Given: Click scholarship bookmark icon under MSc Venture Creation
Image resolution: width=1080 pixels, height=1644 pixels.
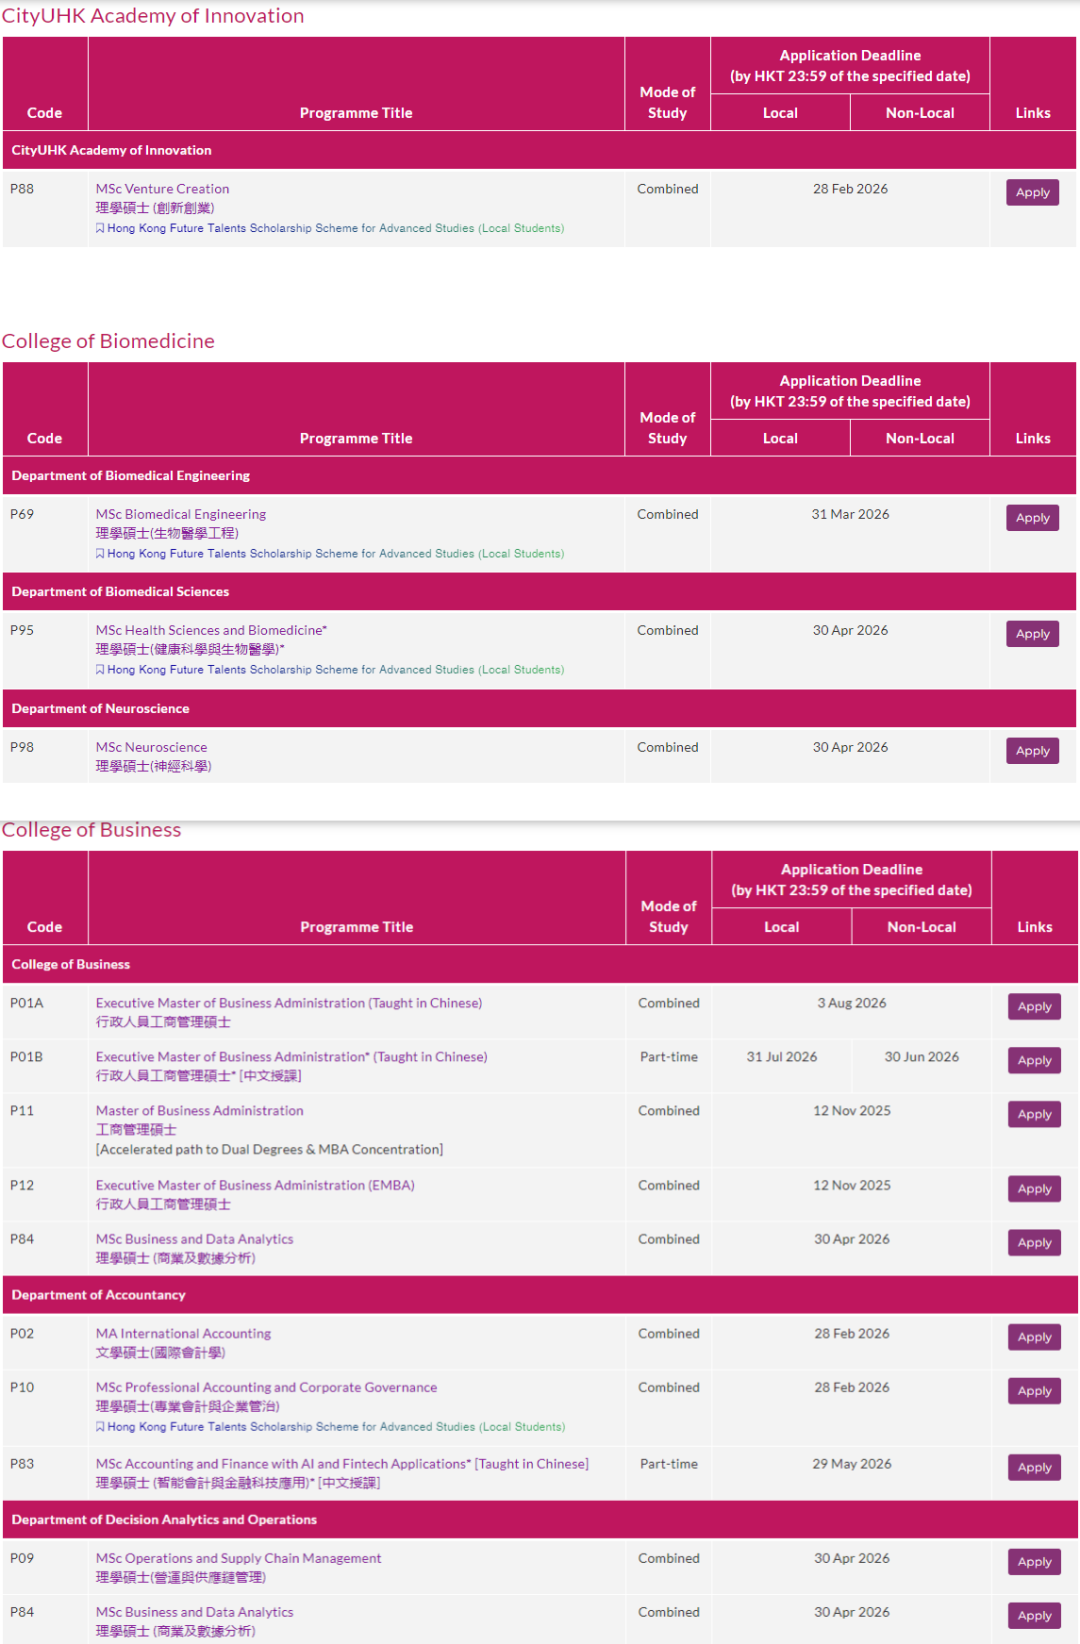Looking at the screenshot, I should click(100, 228).
